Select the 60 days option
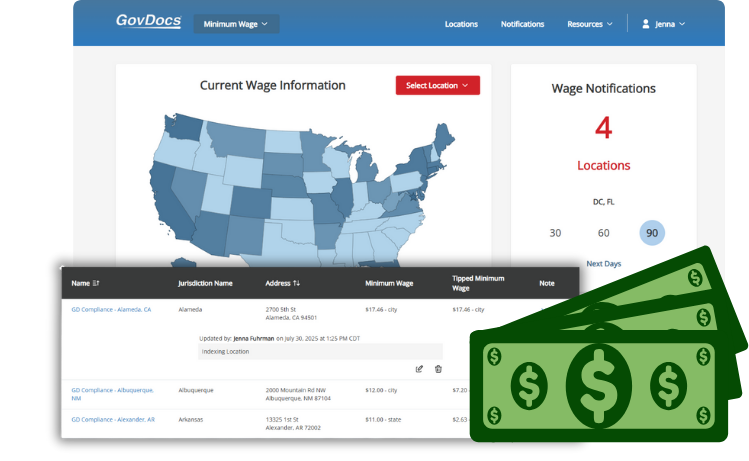This screenshot has width=749, height=461. click(603, 233)
